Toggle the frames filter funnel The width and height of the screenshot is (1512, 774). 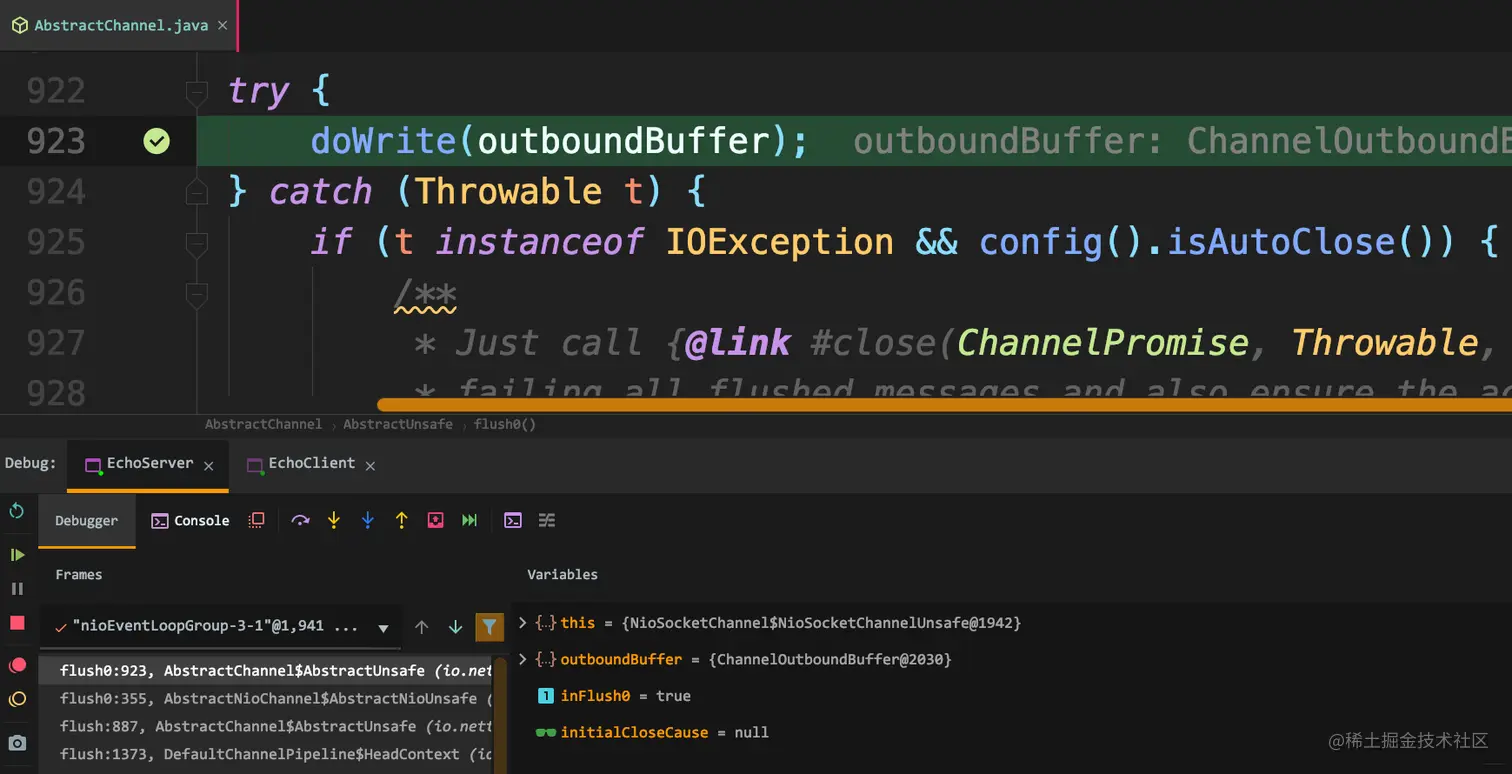[x=488, y=627]
